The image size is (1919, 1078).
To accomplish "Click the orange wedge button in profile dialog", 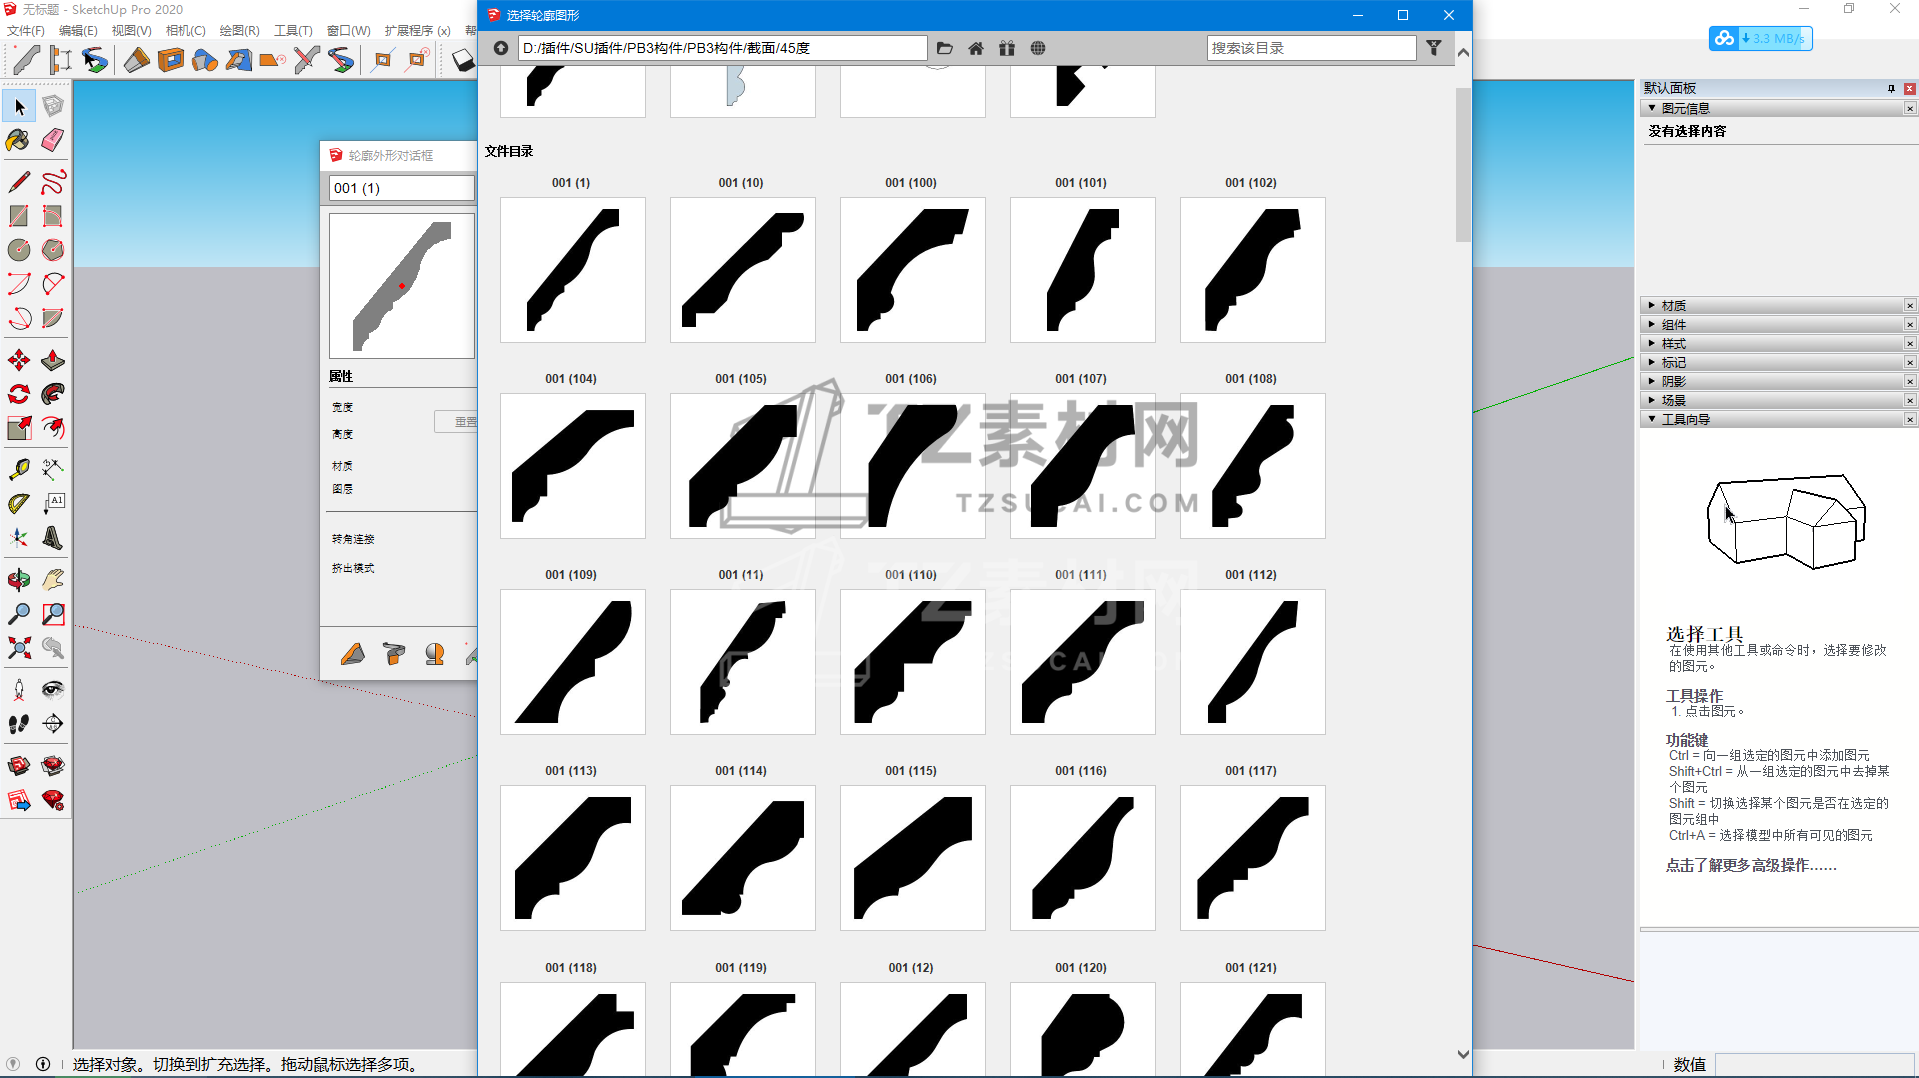I will [353, 654].
